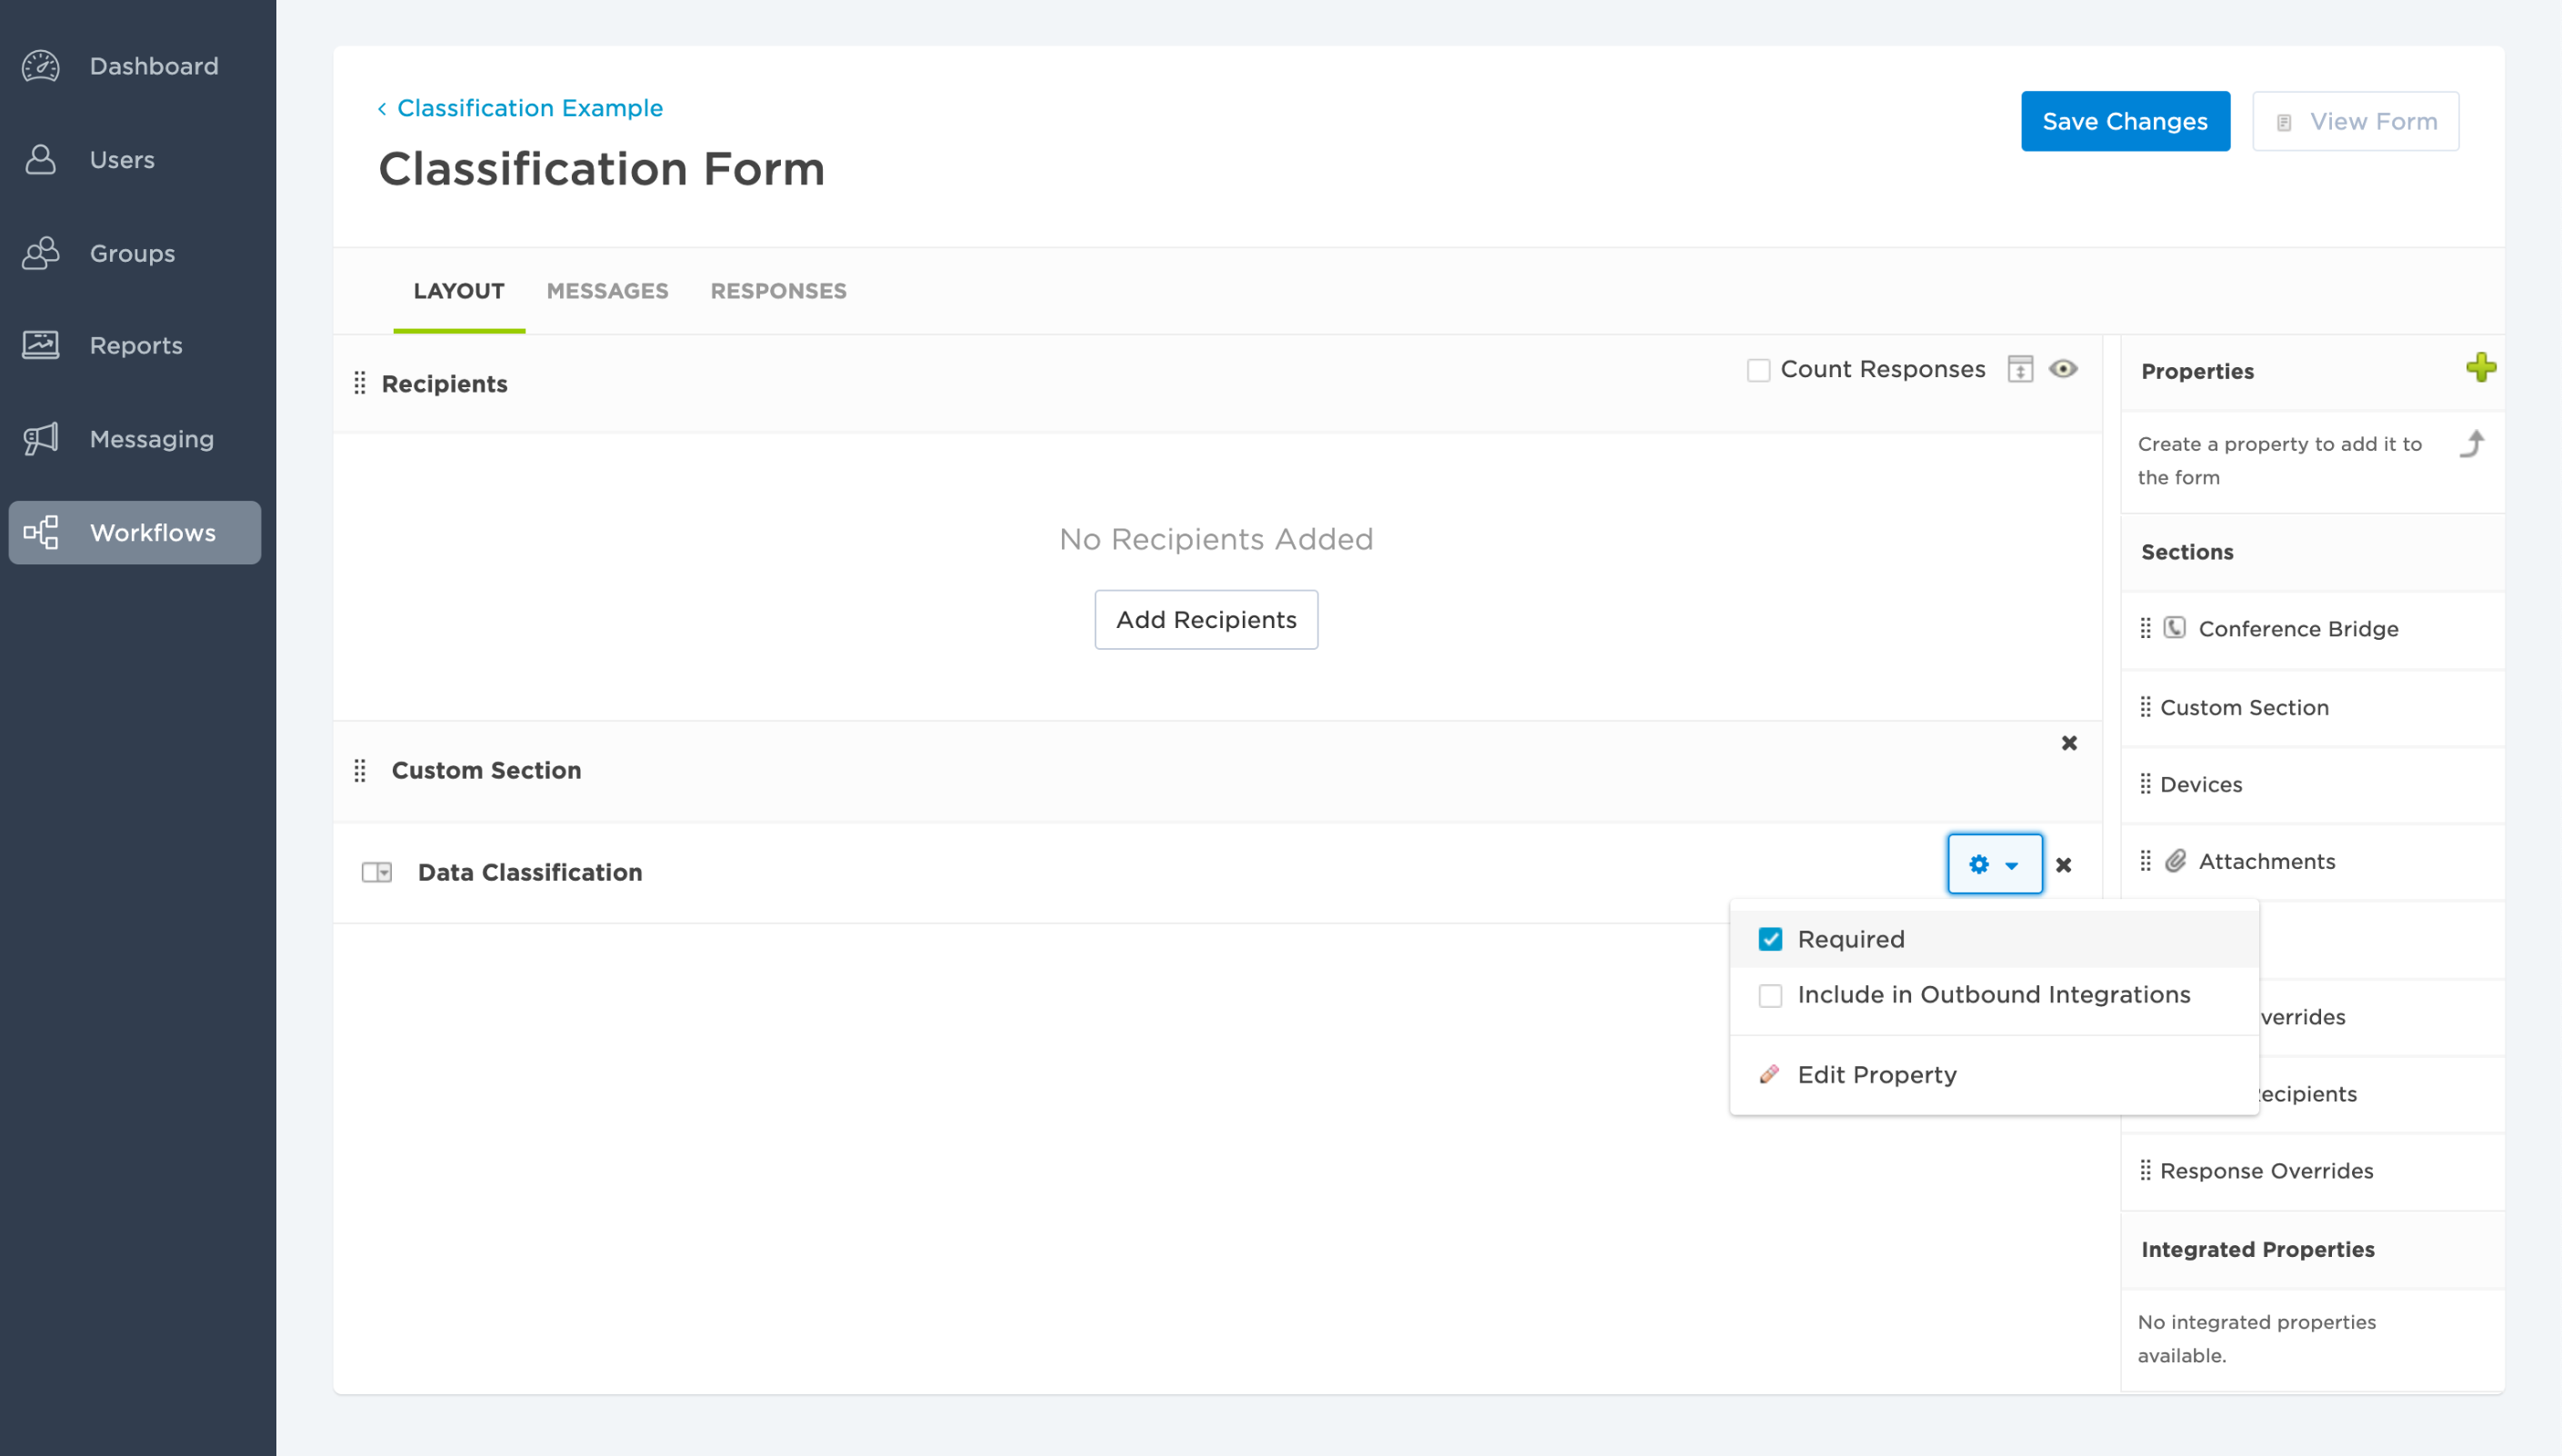Image resolution: width=2562 pixels, height=1456 pixels.
Task: Open the Messaging megaphone icon
Action: (41, 438)
